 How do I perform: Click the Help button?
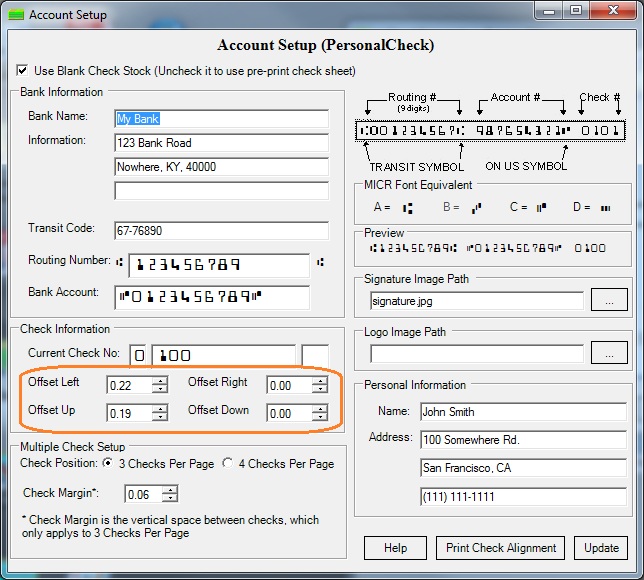pyautogui.click(x=396, y=547)
